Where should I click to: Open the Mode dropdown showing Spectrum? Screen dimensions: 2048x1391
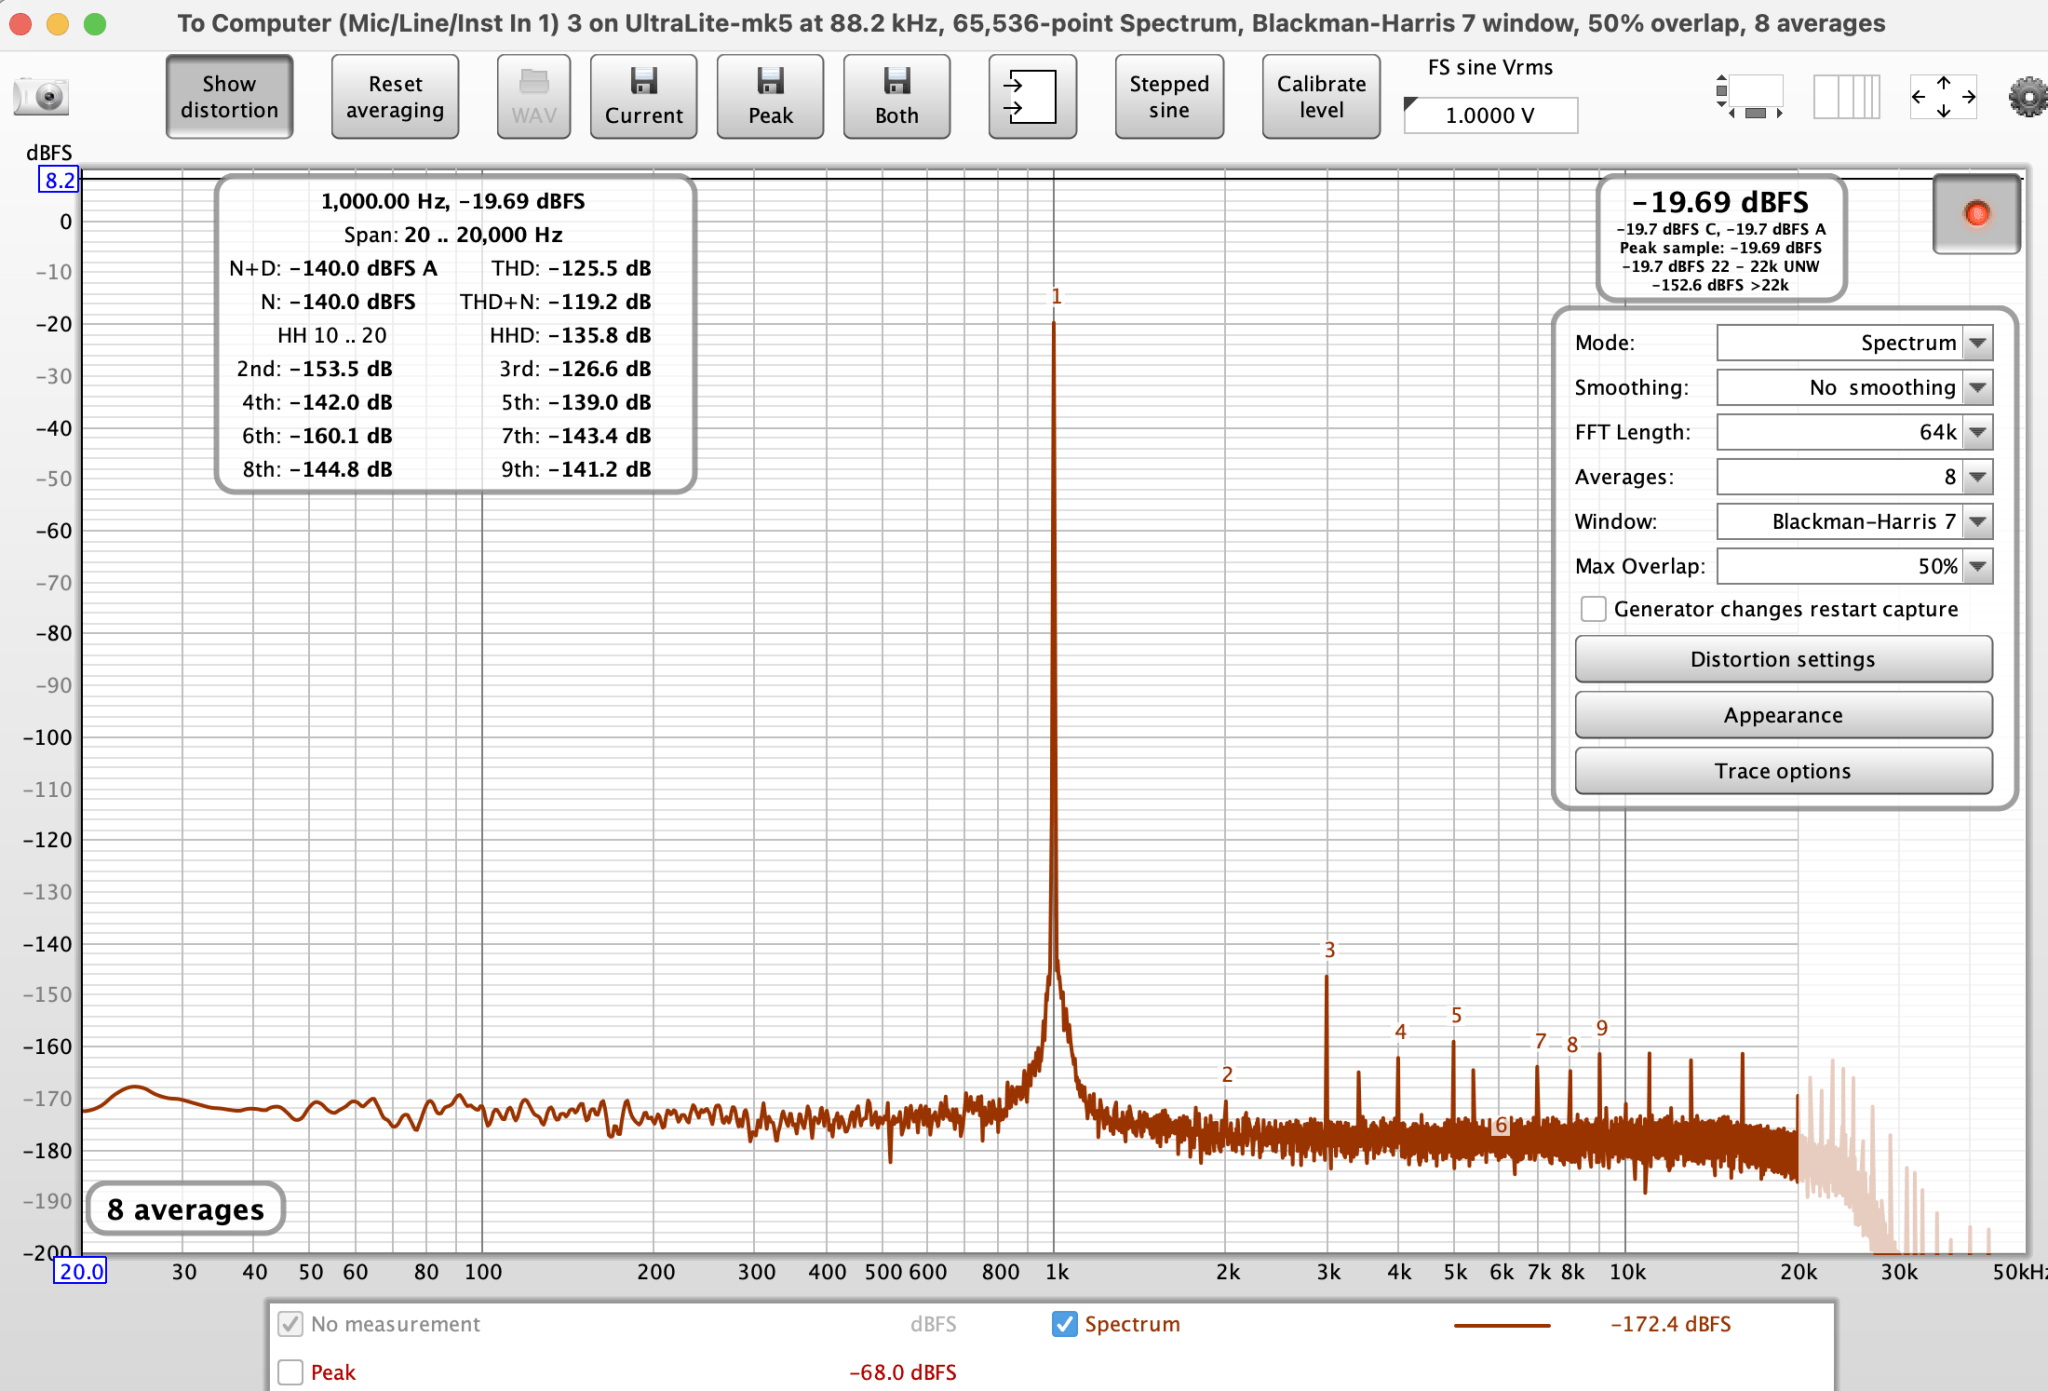coord(1854,343)
